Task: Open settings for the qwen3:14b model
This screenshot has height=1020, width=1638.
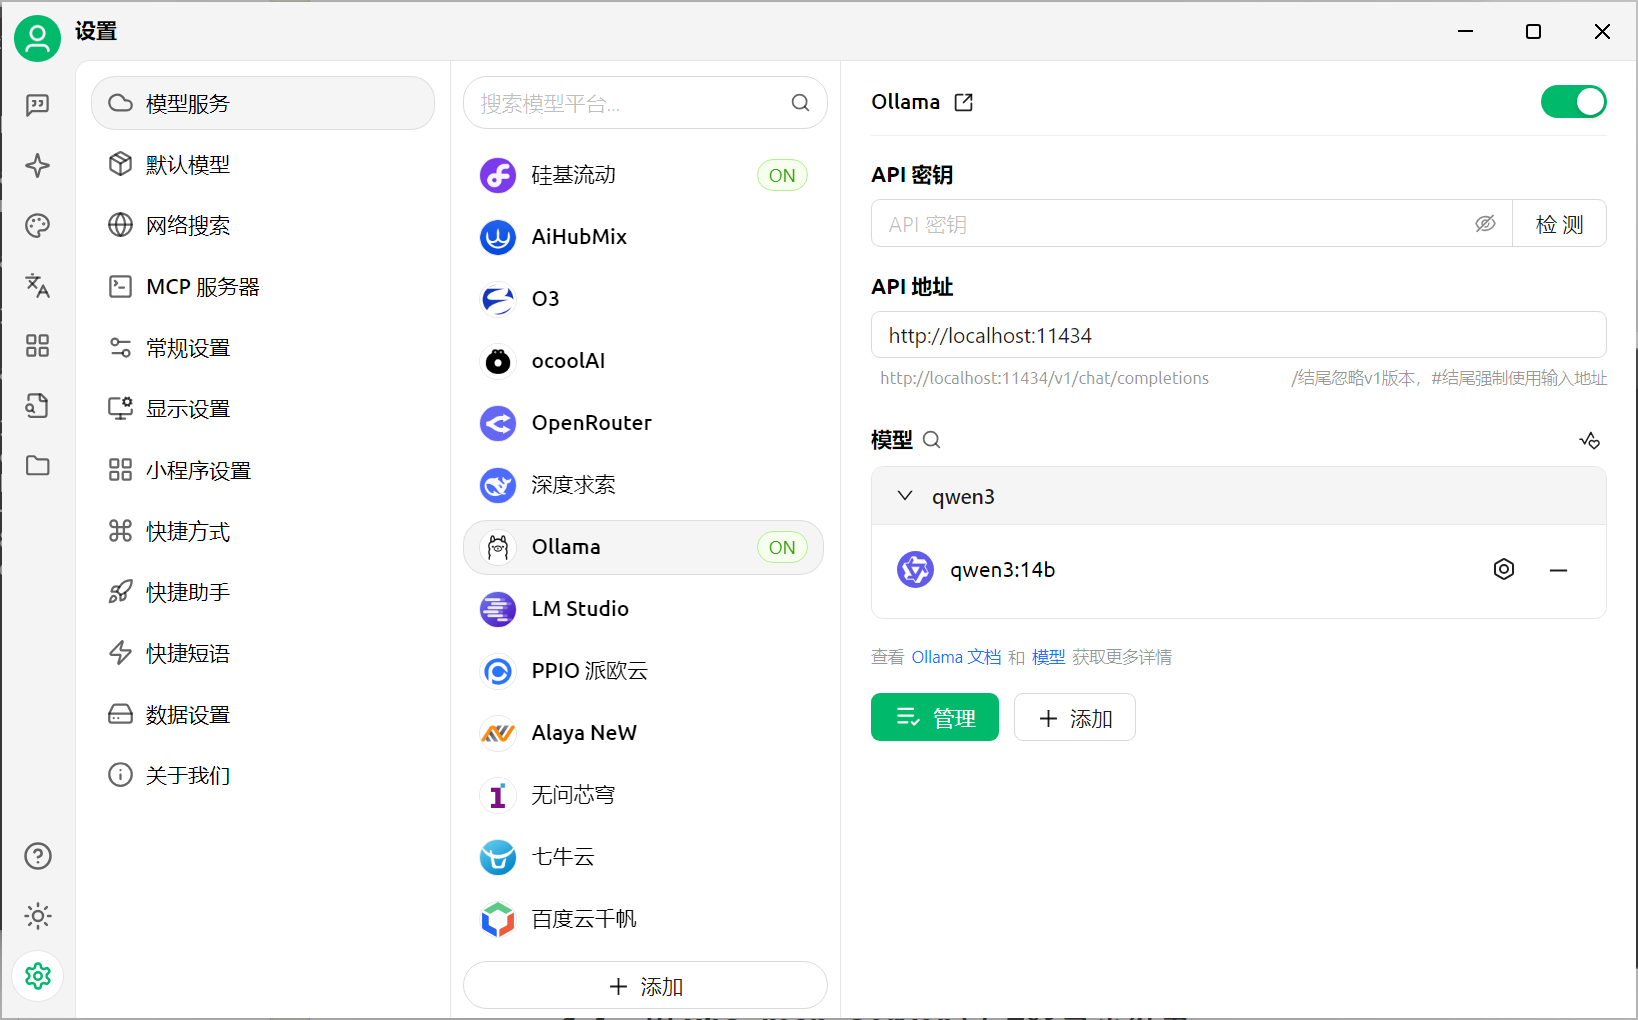Action: (1504, 569)
